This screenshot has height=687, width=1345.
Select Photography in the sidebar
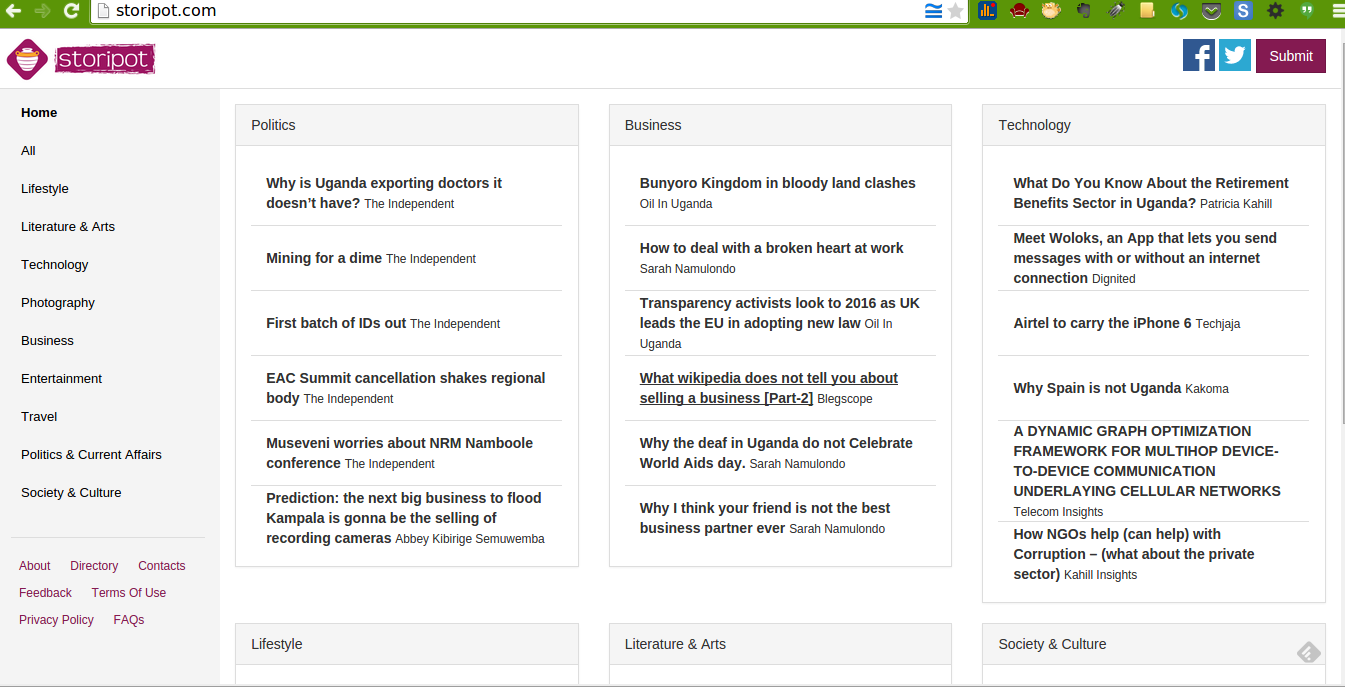point(58,302)
